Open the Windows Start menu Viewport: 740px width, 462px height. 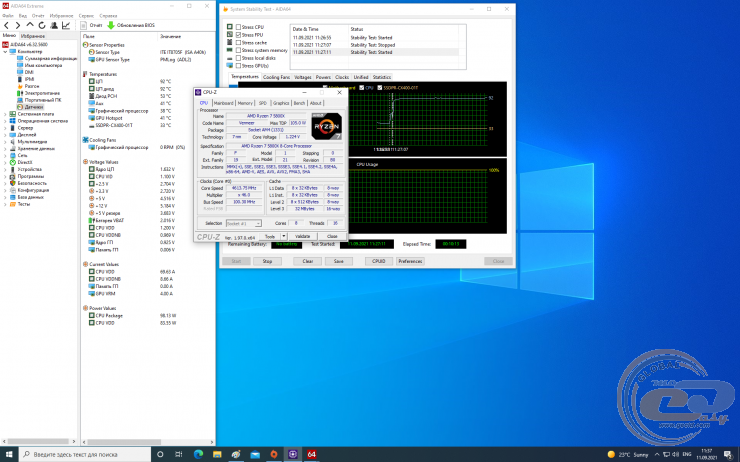(x=9, y=454)
